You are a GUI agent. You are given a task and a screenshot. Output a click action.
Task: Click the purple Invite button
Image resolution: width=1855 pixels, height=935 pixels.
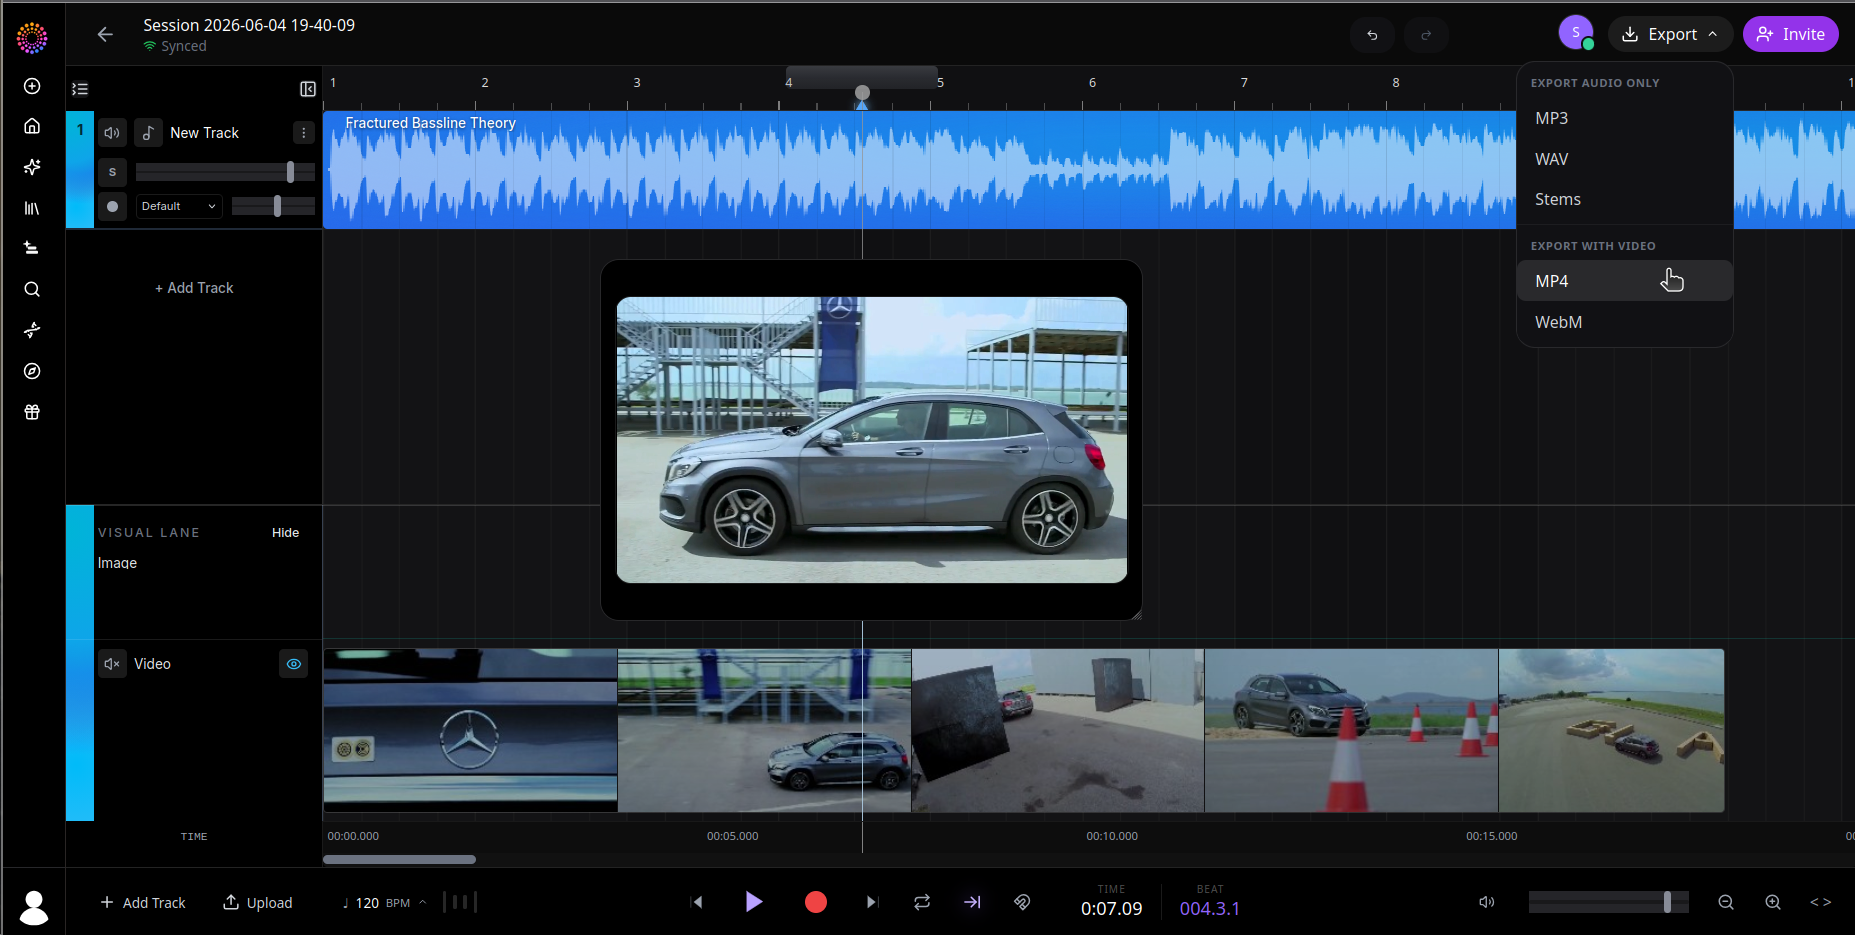click(1790, 34)
